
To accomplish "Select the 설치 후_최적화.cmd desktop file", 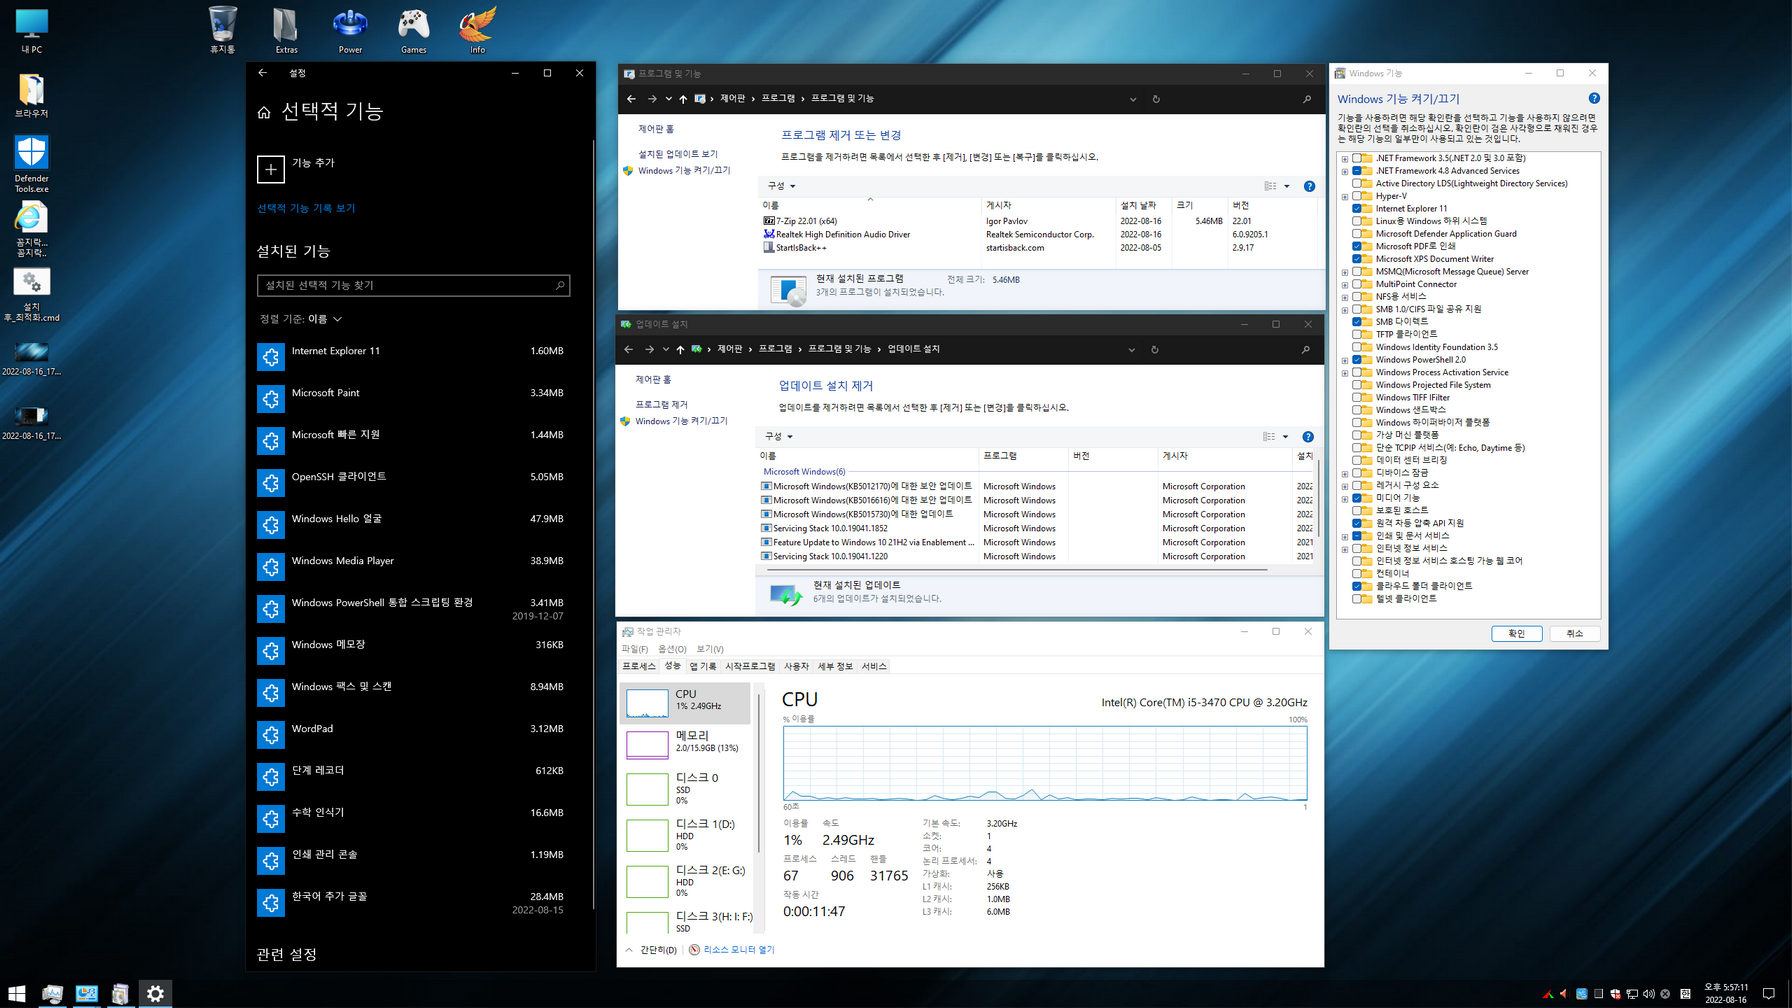I will 31,295.
